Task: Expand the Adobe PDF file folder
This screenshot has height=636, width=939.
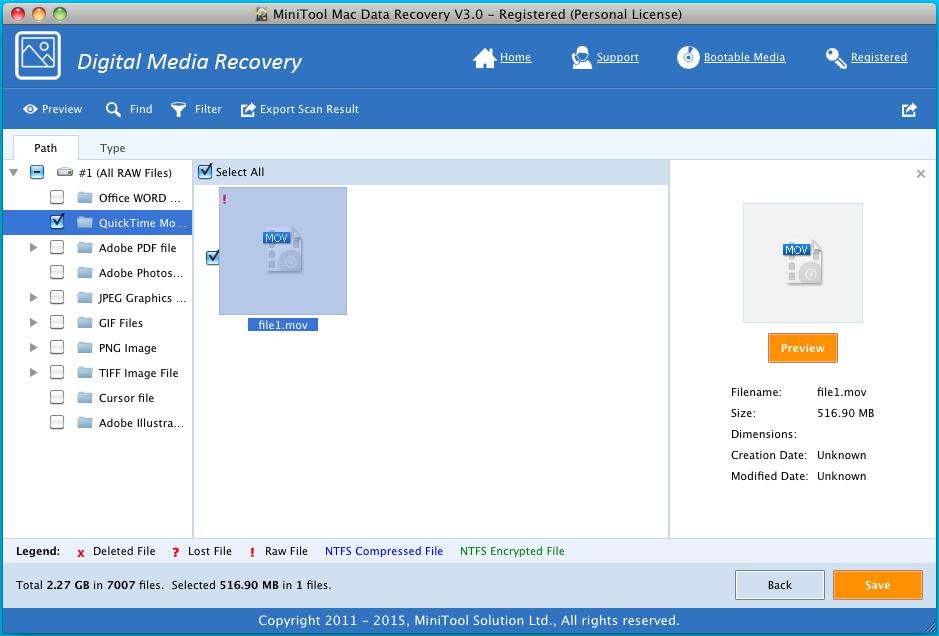Action: (34, 247)
